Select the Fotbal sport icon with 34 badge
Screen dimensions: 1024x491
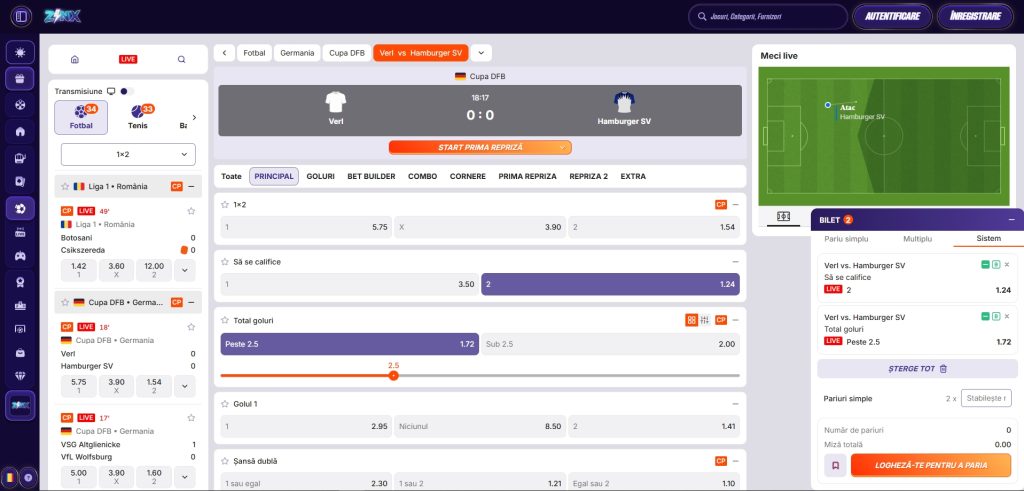[x=81, y=118]
